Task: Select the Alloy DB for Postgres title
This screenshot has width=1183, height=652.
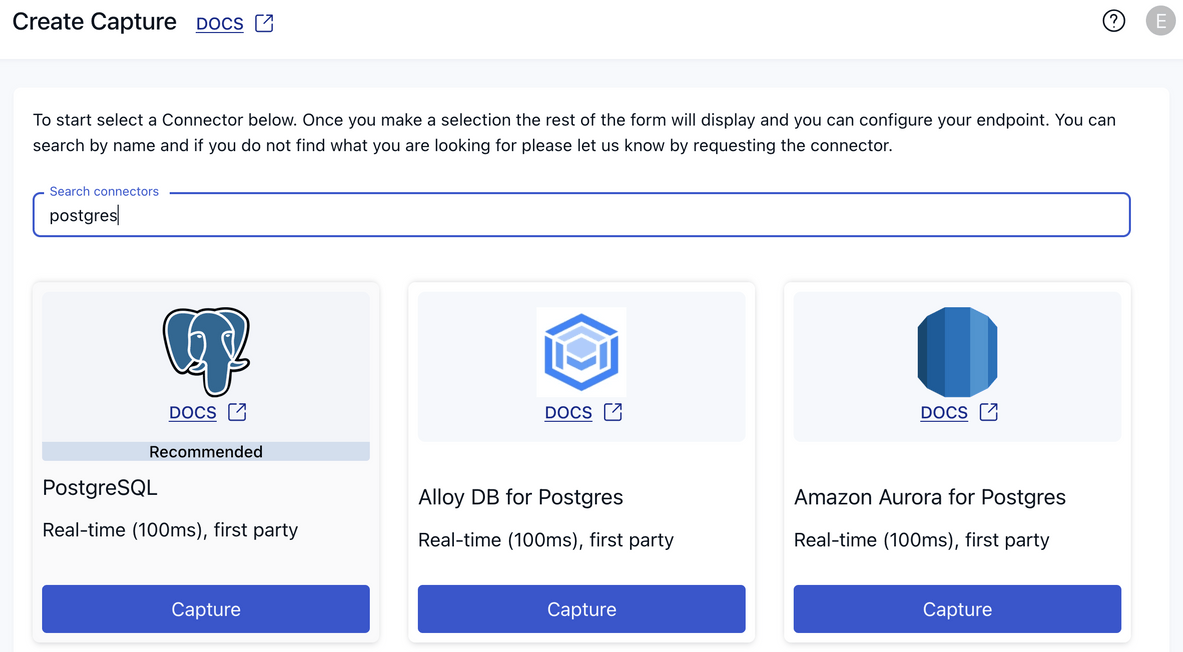Action: pyautogui.click(x=520, y=497)
